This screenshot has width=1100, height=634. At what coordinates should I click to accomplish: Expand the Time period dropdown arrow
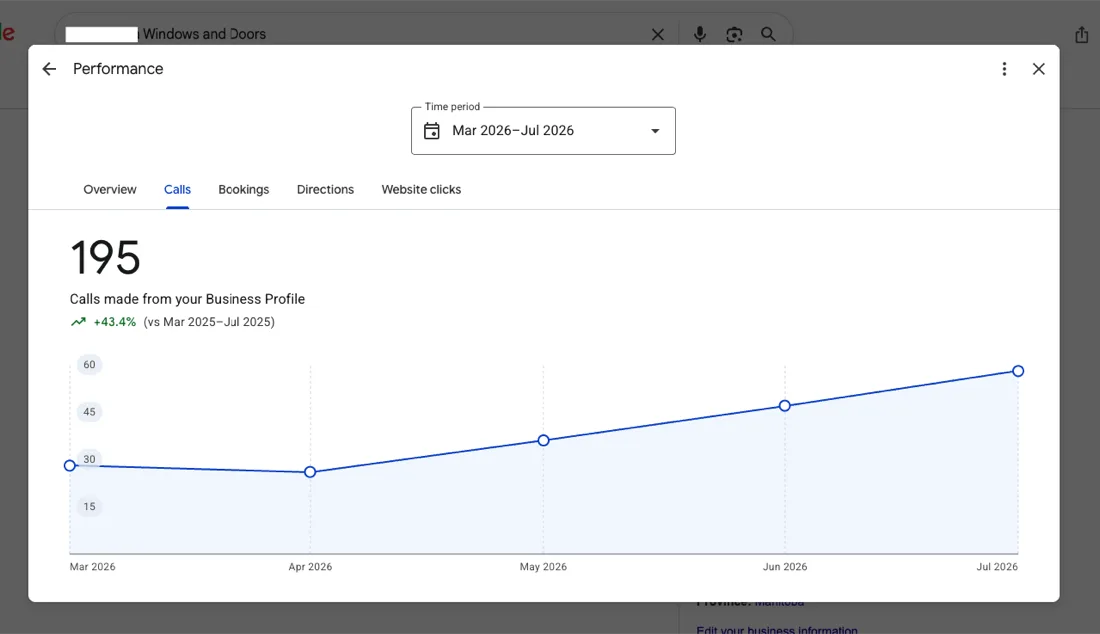click(x=655, y=131)
